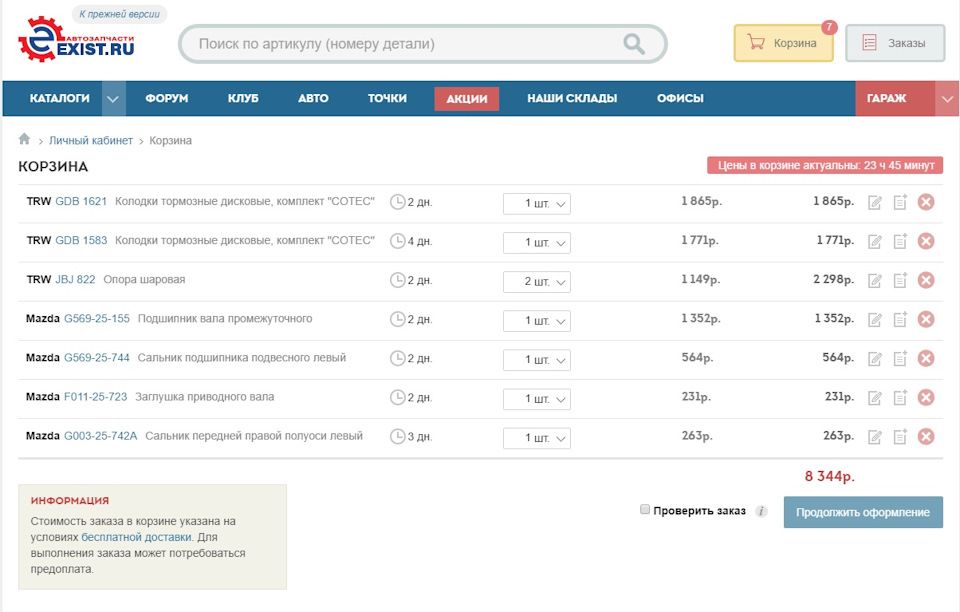Add a note to the G003-25-742A row
The height and width of the screenshot is (612, 960).
[x=900, y=437]
